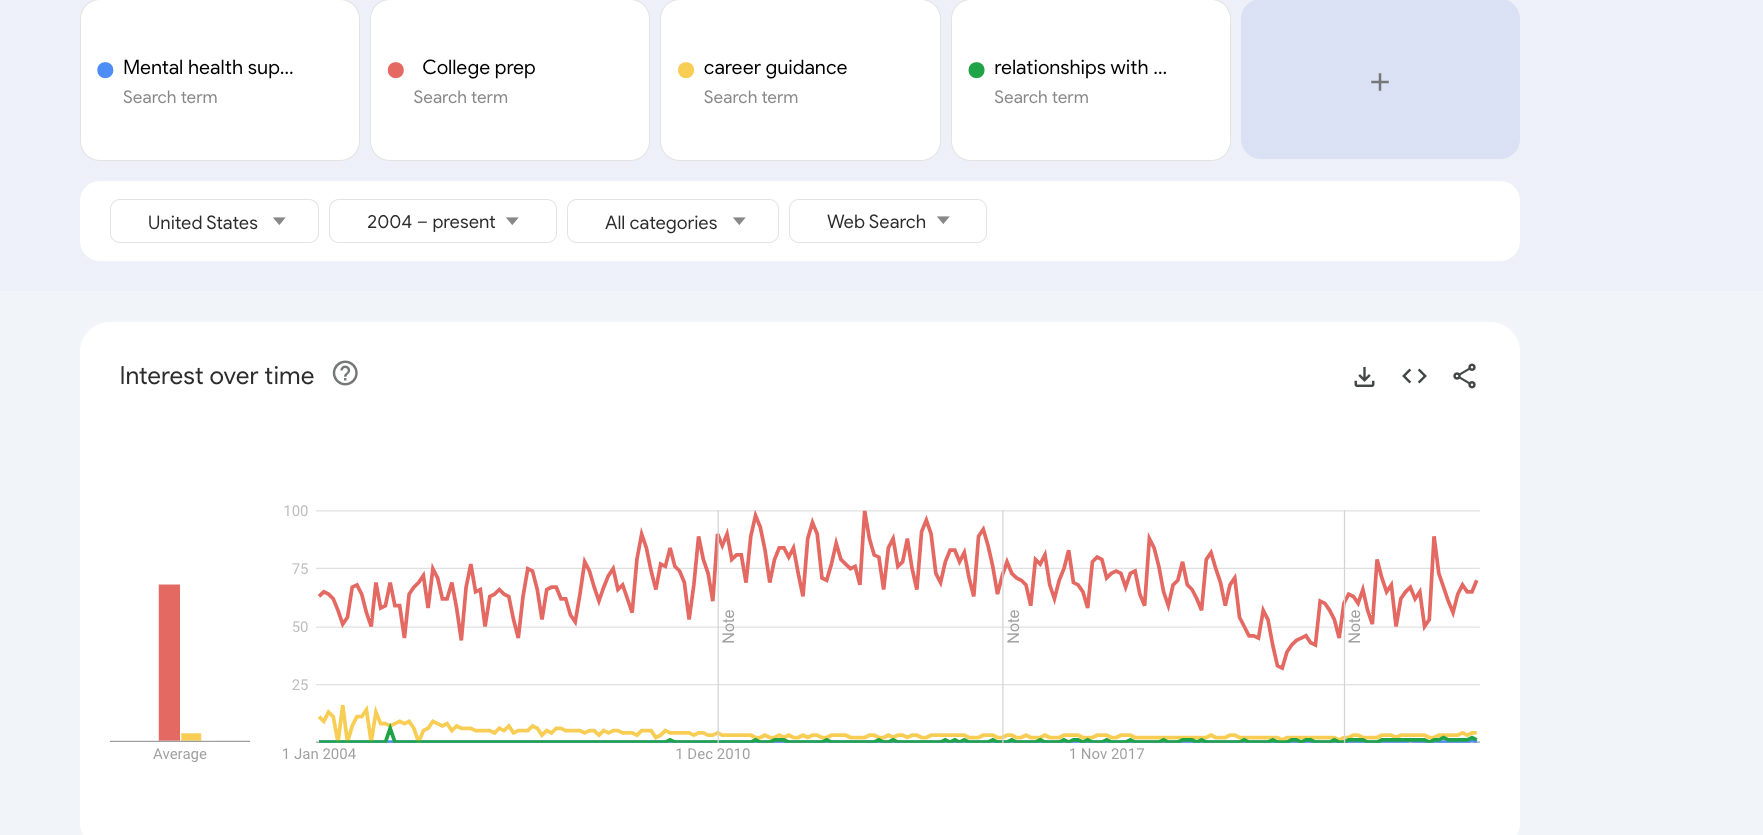Click the Note marker before Nov 2017

tap(1014, 626)
